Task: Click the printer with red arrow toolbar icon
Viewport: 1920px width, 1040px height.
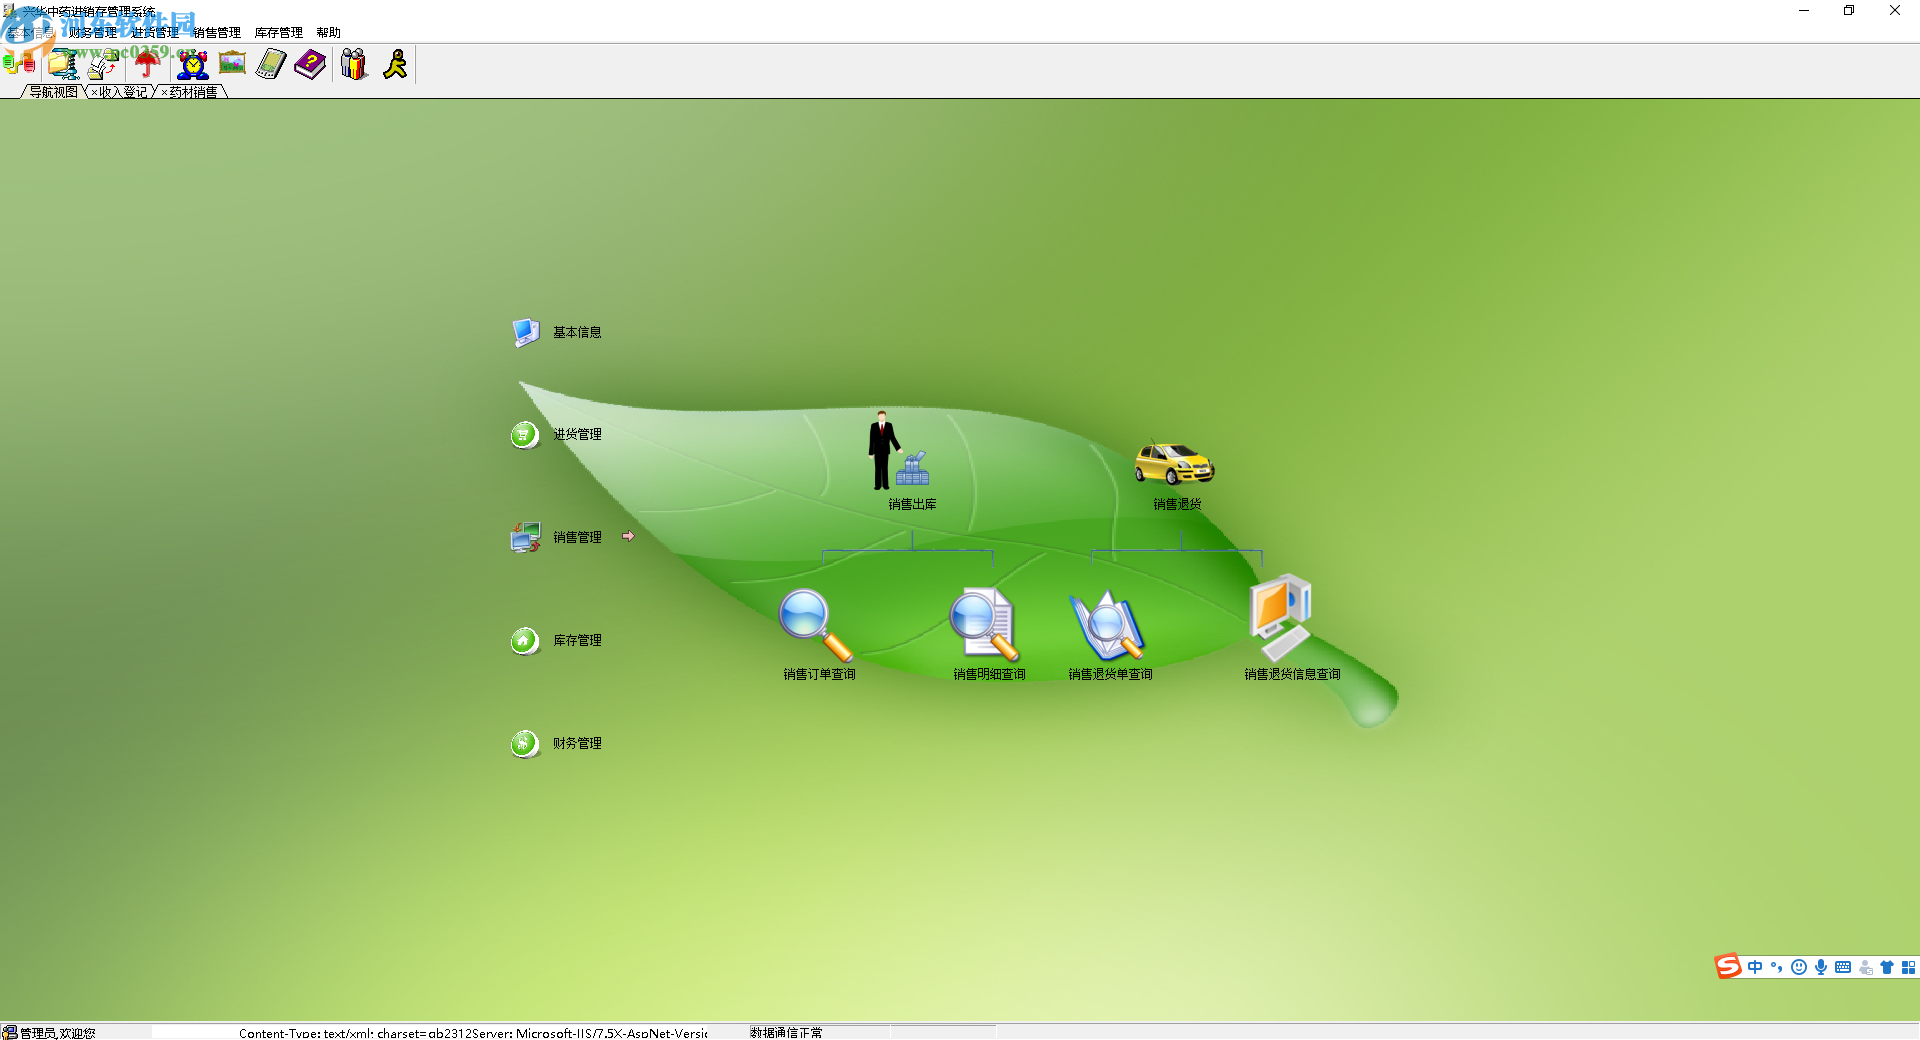Action: pyautogui.click(x=103, y=65)
